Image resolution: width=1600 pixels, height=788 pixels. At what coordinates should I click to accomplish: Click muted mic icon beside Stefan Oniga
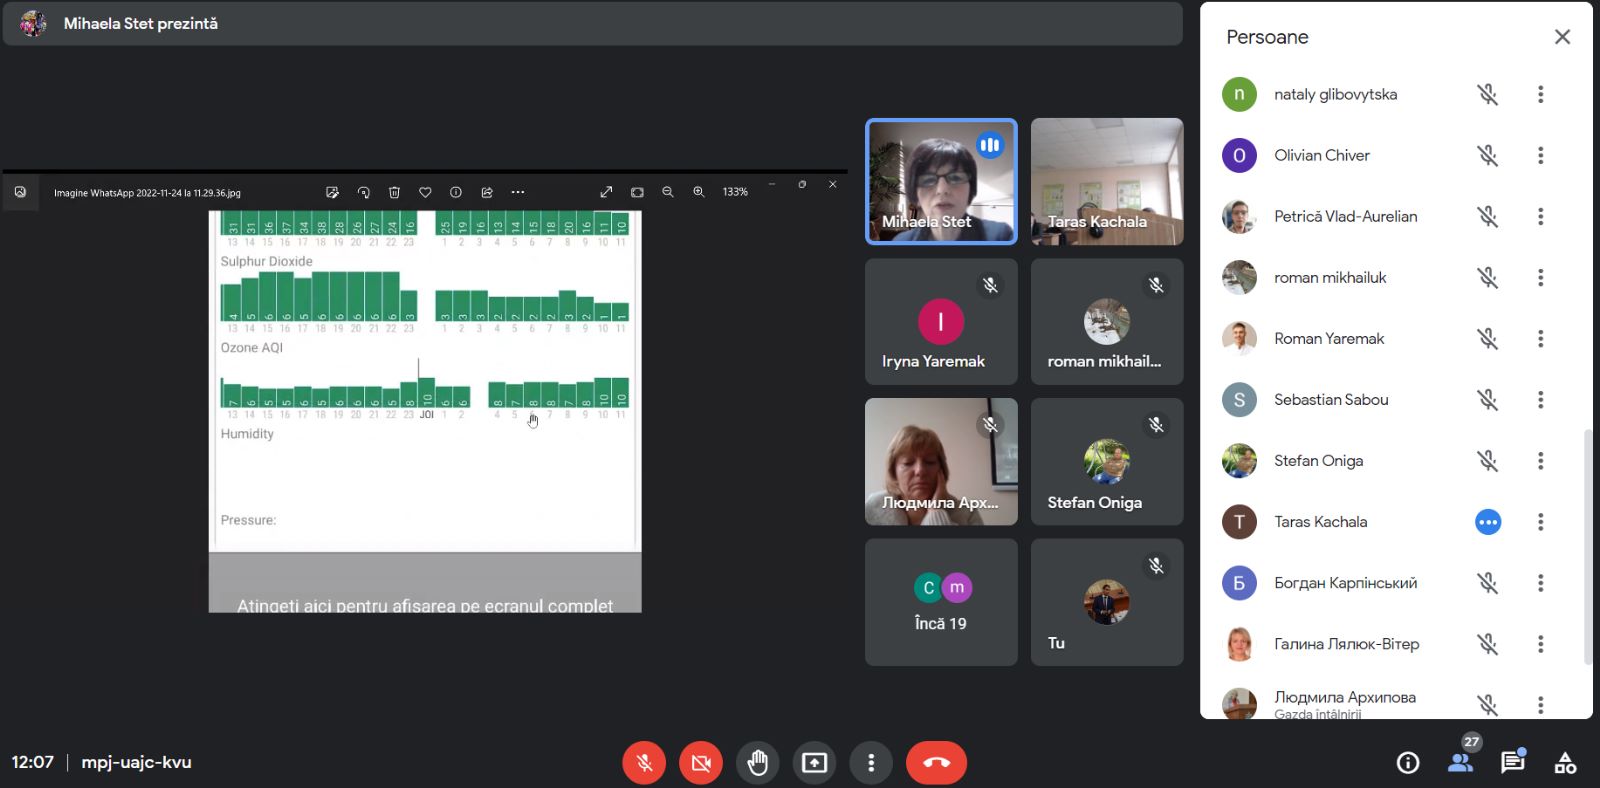1488,461
